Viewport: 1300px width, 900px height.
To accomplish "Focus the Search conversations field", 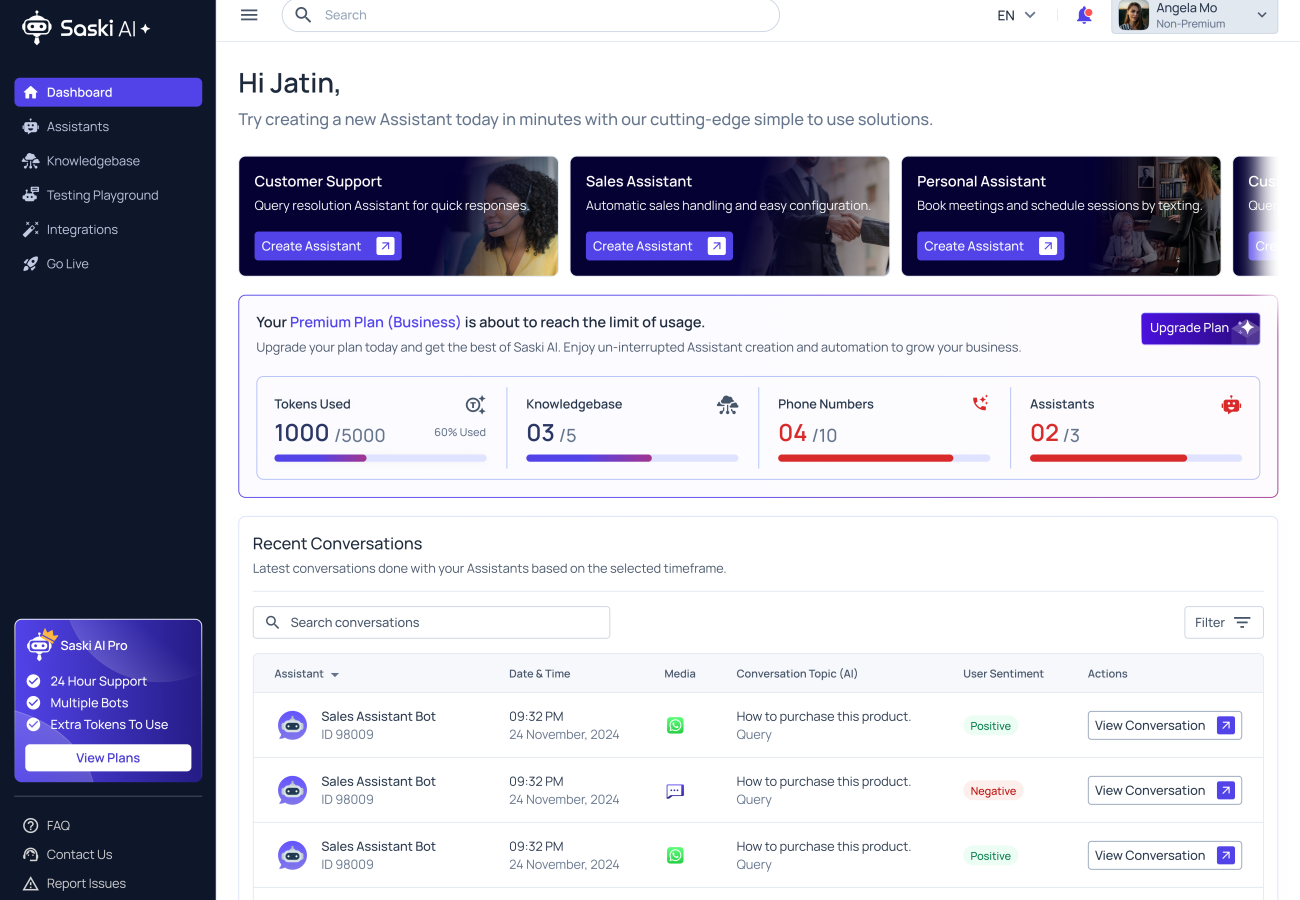I will tap(431, 622).
